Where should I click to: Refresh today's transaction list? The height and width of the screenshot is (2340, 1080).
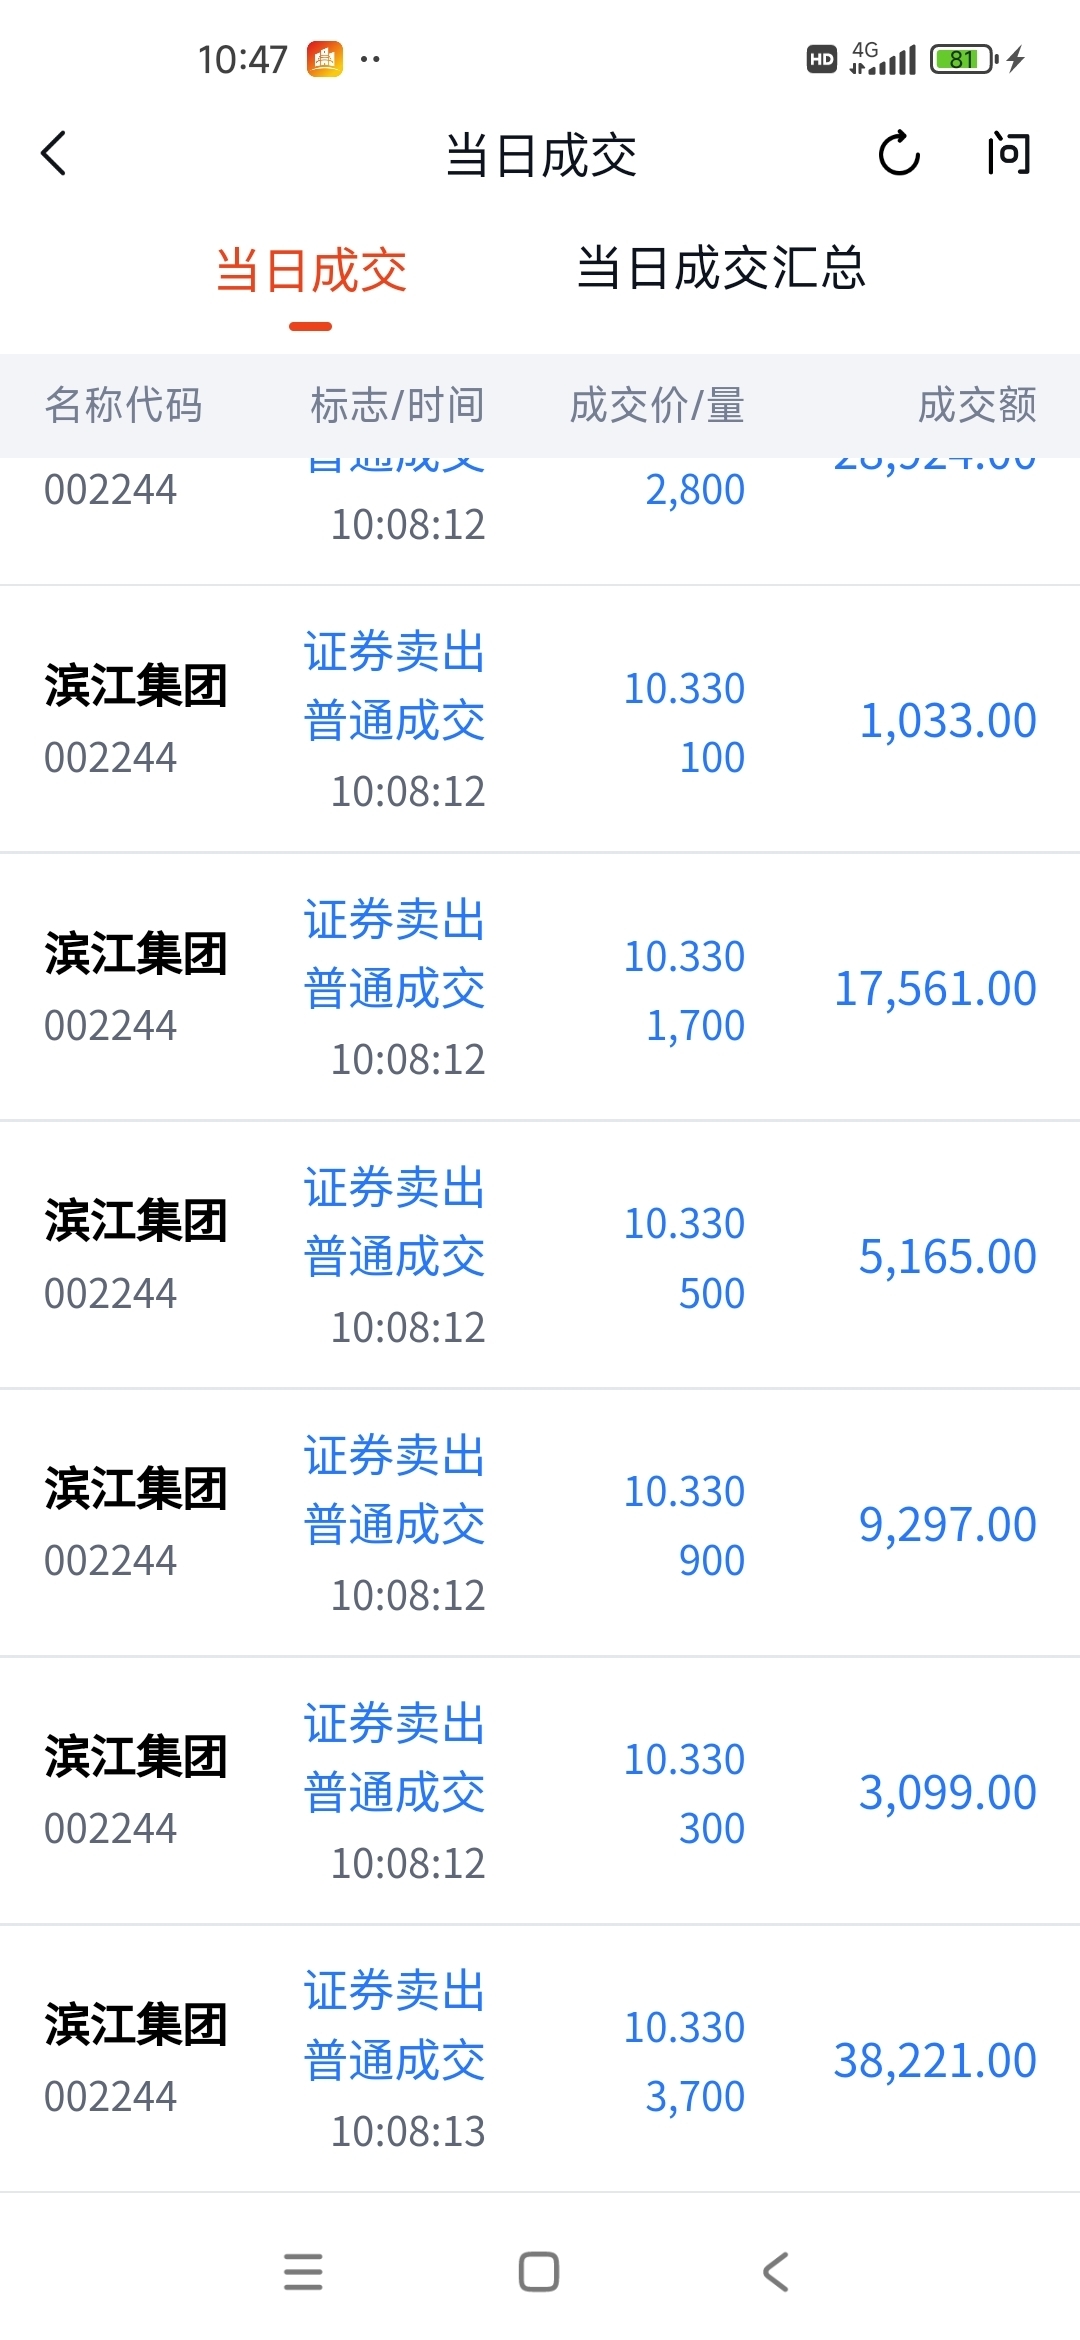pos(898,154)
